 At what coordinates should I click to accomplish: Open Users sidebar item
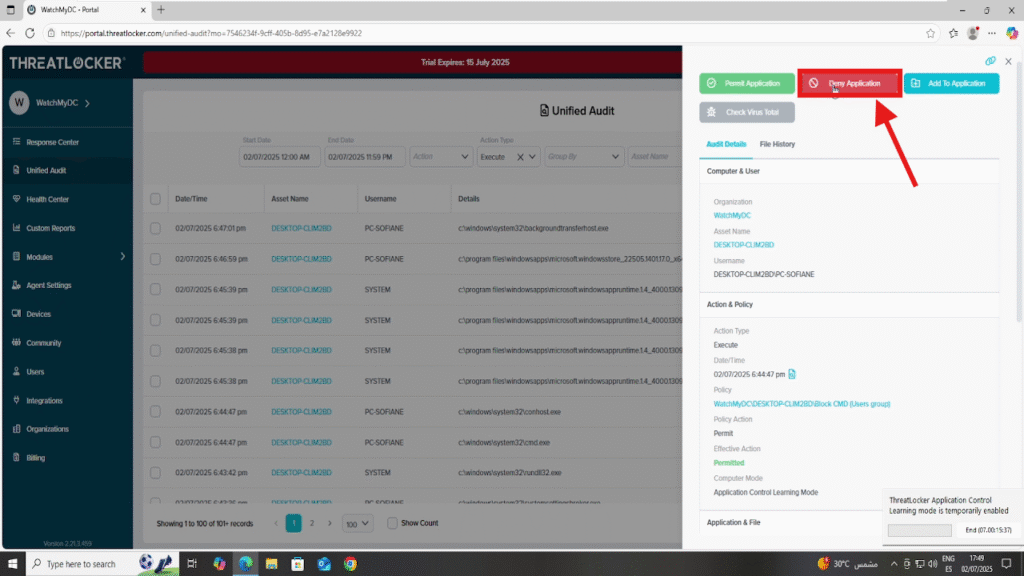tap(35, 372)
